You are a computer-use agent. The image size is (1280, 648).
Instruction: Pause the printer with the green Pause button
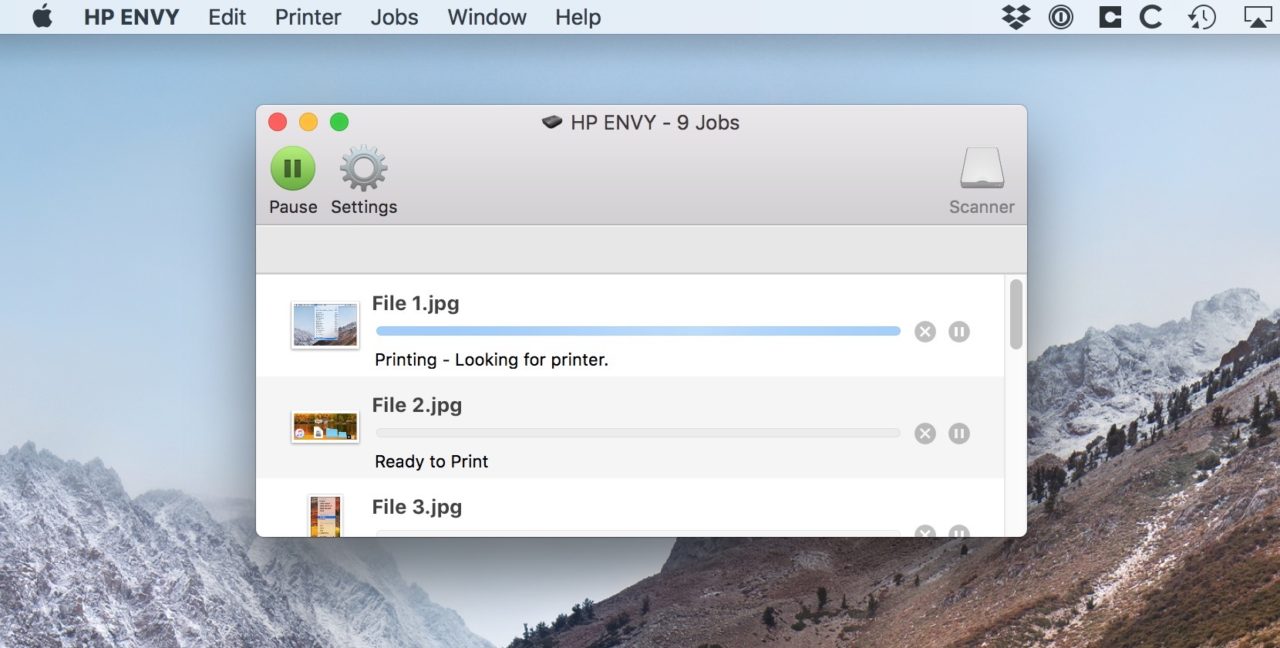coord(293,168)
